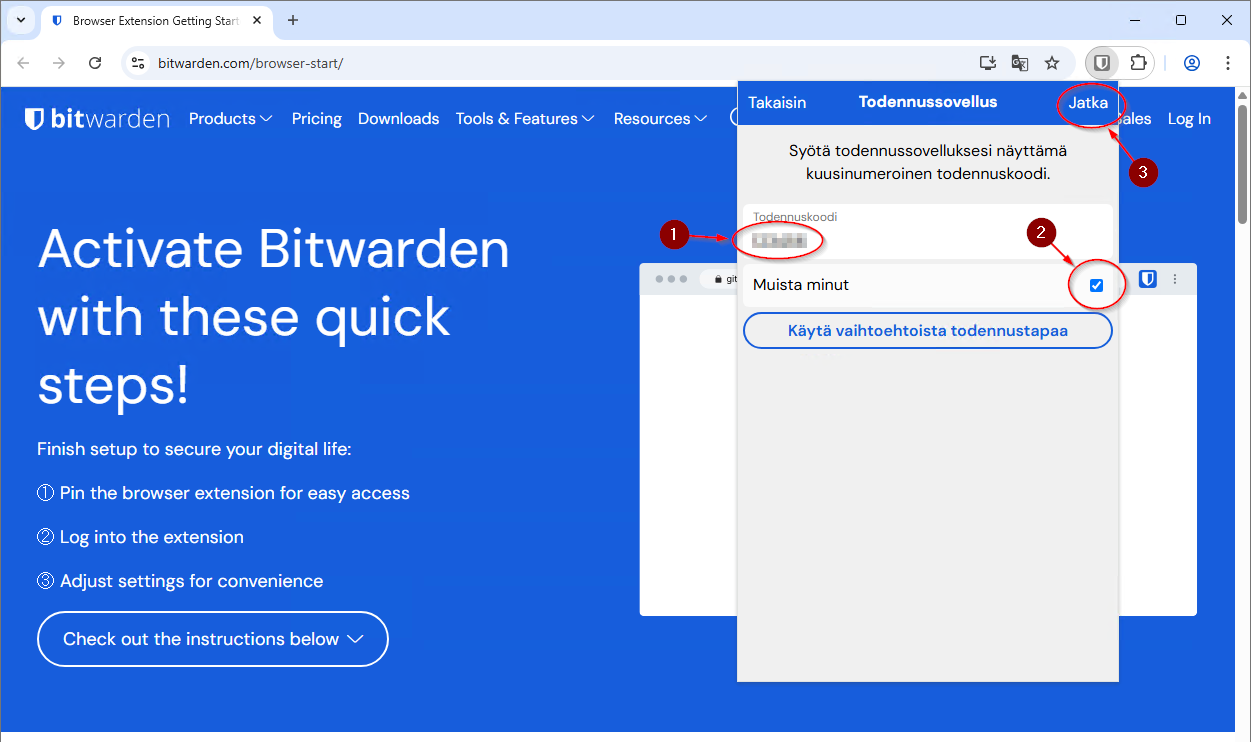Click the Activate Bitwarden heading
Screen dimensions: 1251x742
point(274,318)
